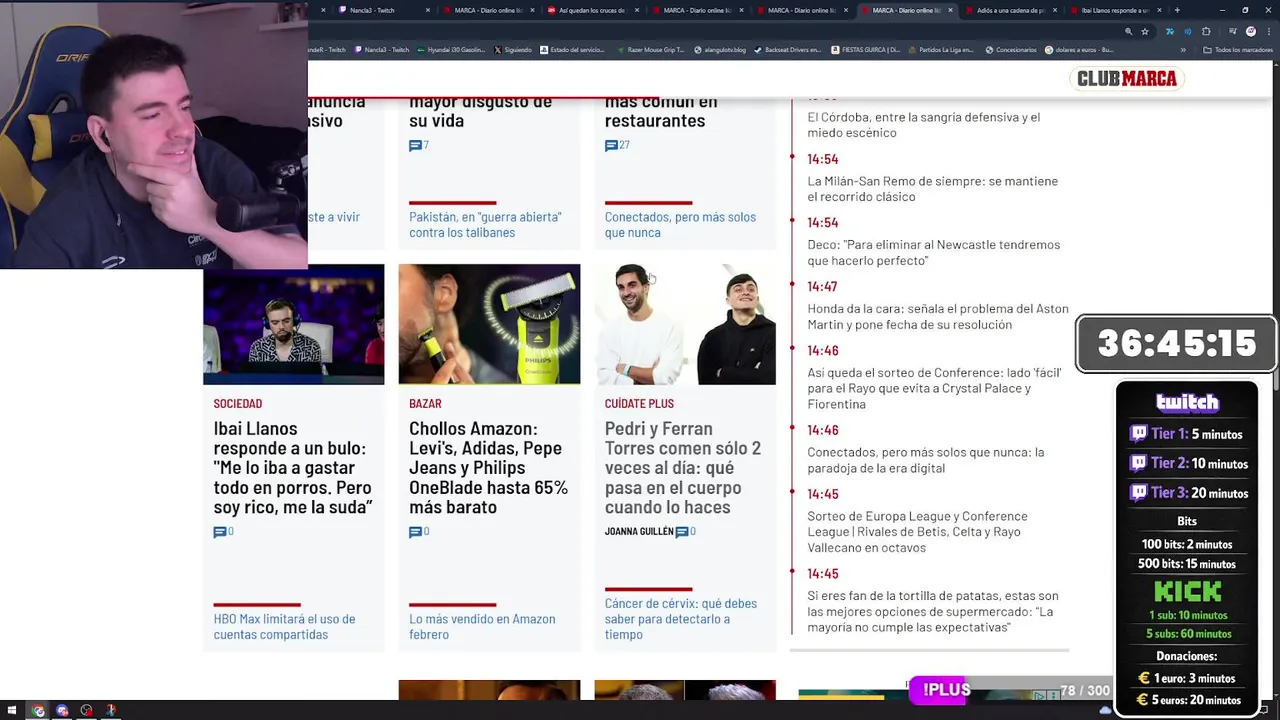Open the blue sound-wave extension icon
The height and width of the screenshot is (720, 1280).
pyautogui.click(x=1188, y=31)
